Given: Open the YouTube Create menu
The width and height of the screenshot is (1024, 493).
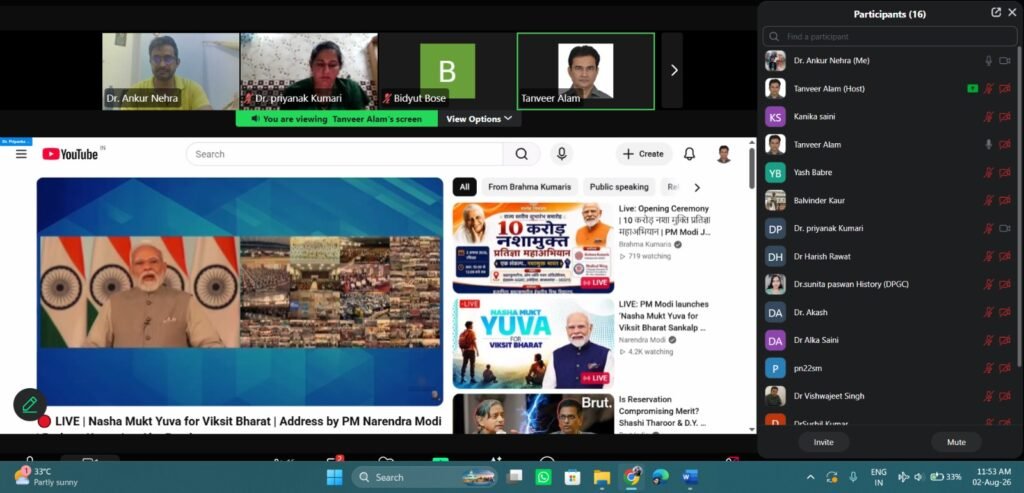Looking at the screenshot, I should 643,154.
